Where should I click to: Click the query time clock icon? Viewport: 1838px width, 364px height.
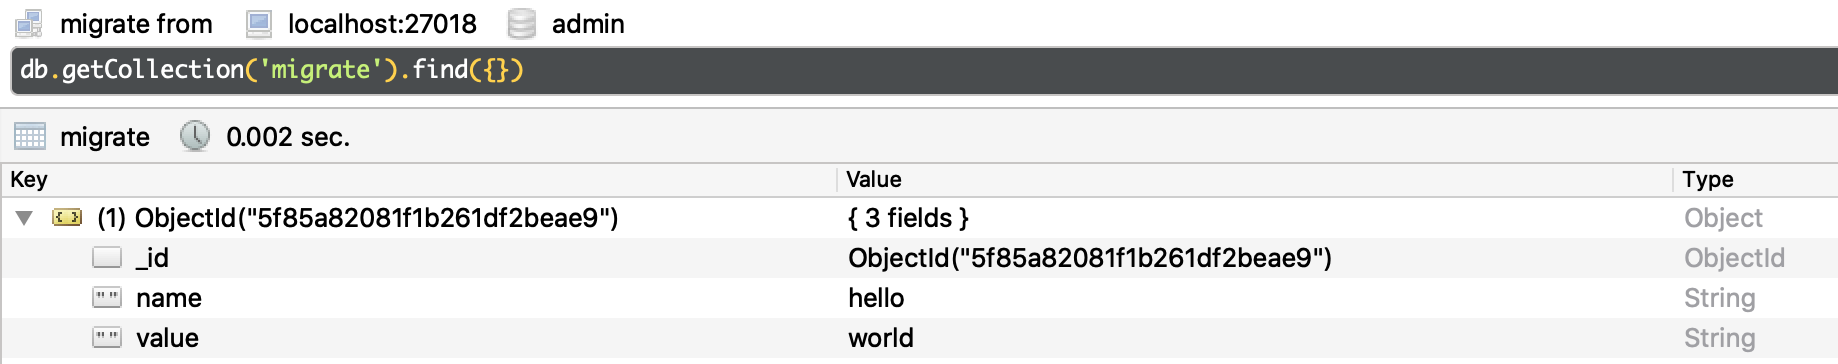pyautogui.click(x=195, y=136)
